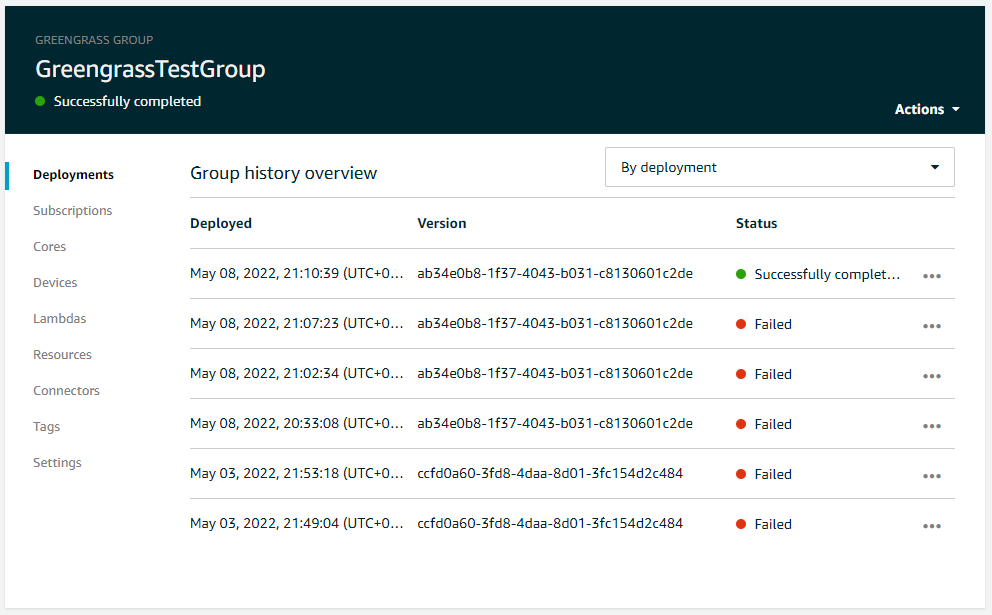Click Successfully complet... status in table
The width and height of the screenshot is (992, 615).
[817, 274]
